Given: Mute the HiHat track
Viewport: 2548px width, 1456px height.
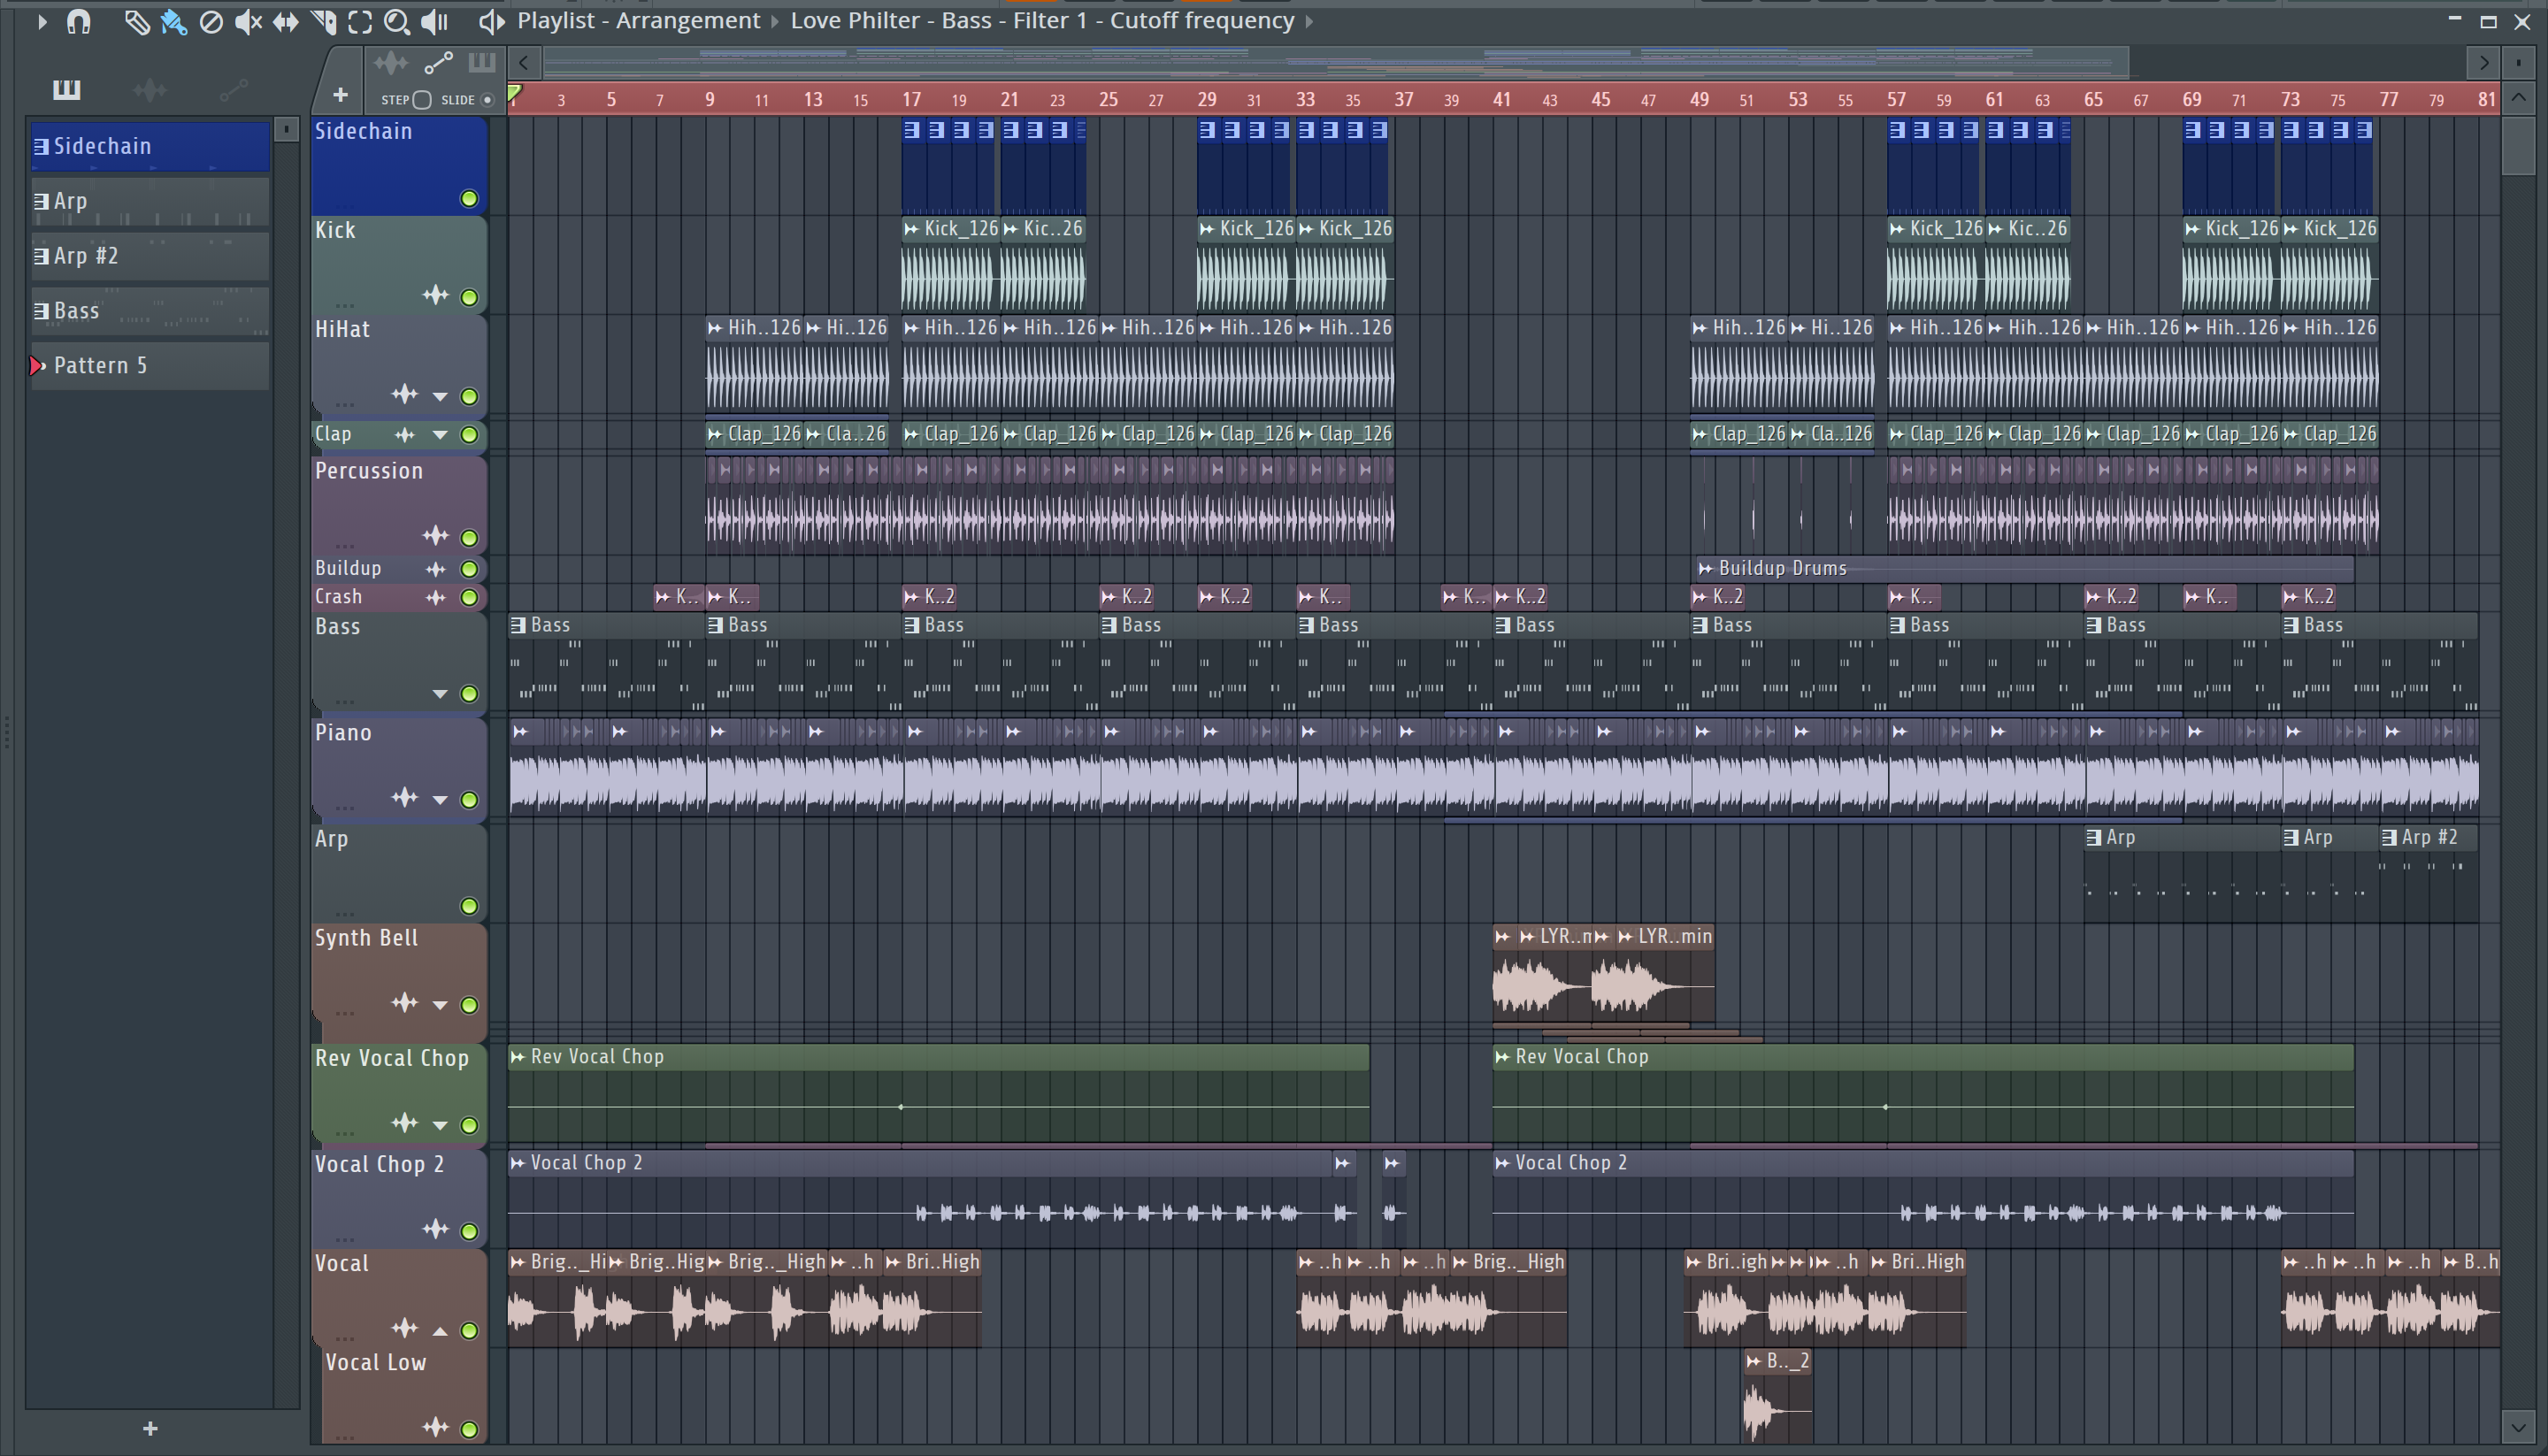Looking at the screenshot, I should click(469, 396).
